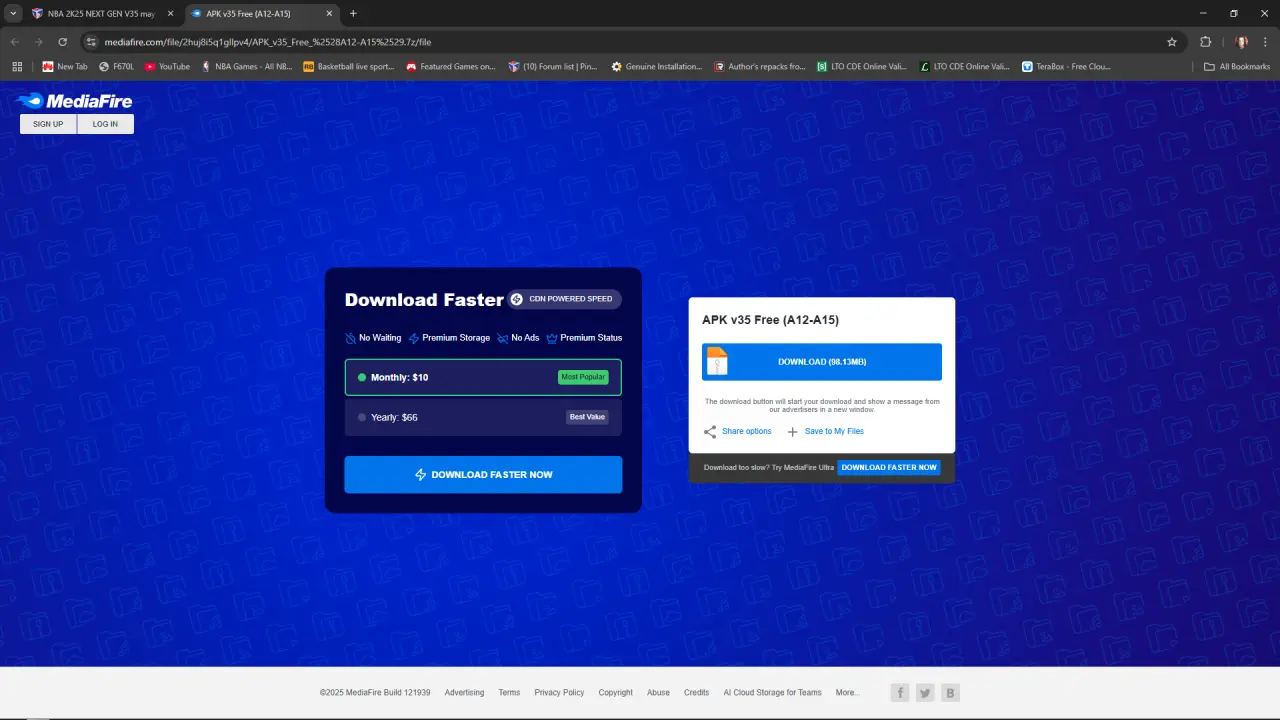The height and width of the screenshot is (720, 1280).
Task: Click the Save to My Files link
Action: tap(834, 432)
